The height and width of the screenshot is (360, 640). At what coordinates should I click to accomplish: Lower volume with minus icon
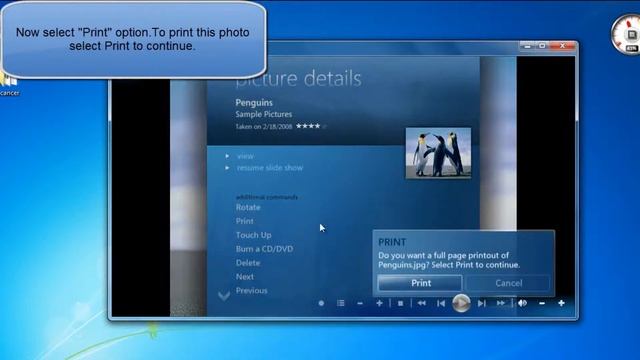click(542, 303)
